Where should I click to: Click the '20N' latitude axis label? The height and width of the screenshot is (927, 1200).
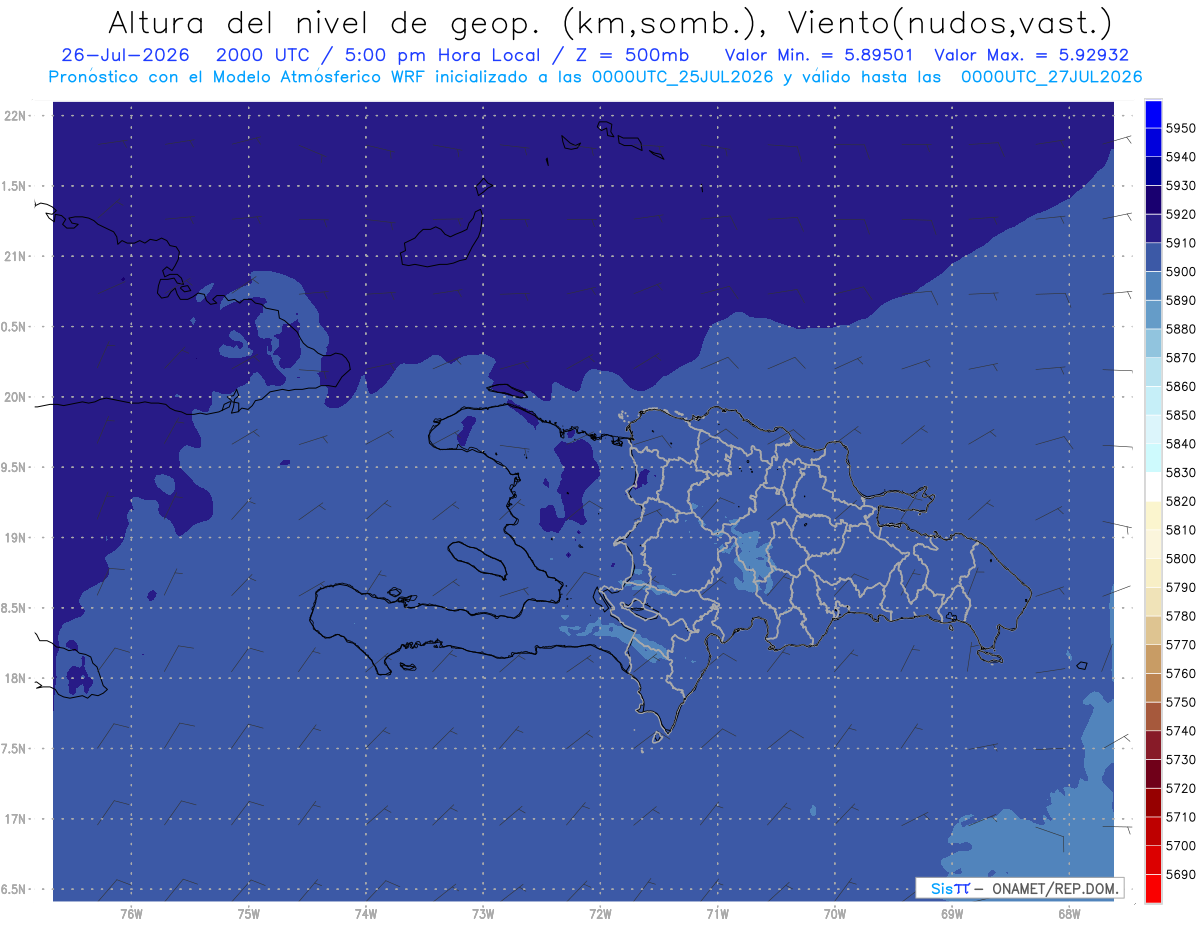point(17,397)
